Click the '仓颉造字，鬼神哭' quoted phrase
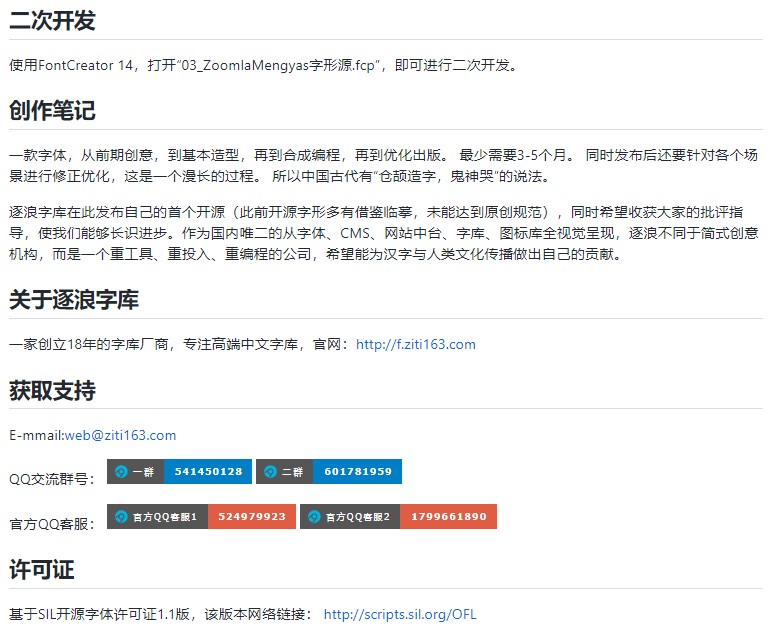Viewport: 778px width, 637px height. pos(436,176)
